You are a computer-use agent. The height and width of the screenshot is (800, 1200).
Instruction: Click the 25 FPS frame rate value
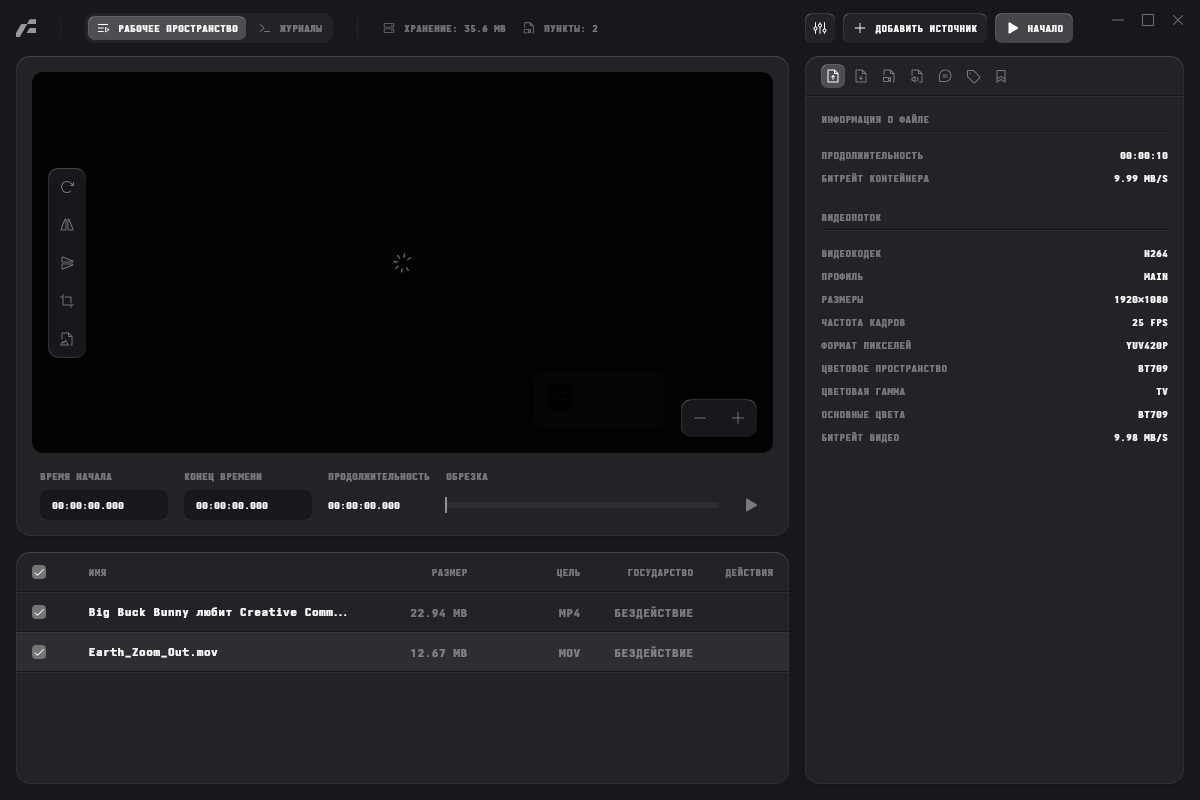(1150, 323)
